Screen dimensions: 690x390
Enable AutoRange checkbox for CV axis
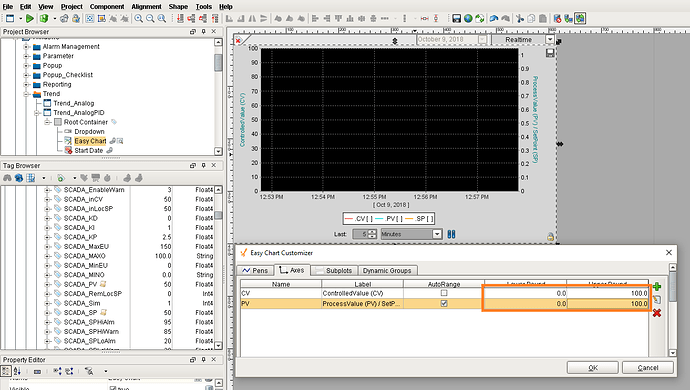(x=444, y=293)
